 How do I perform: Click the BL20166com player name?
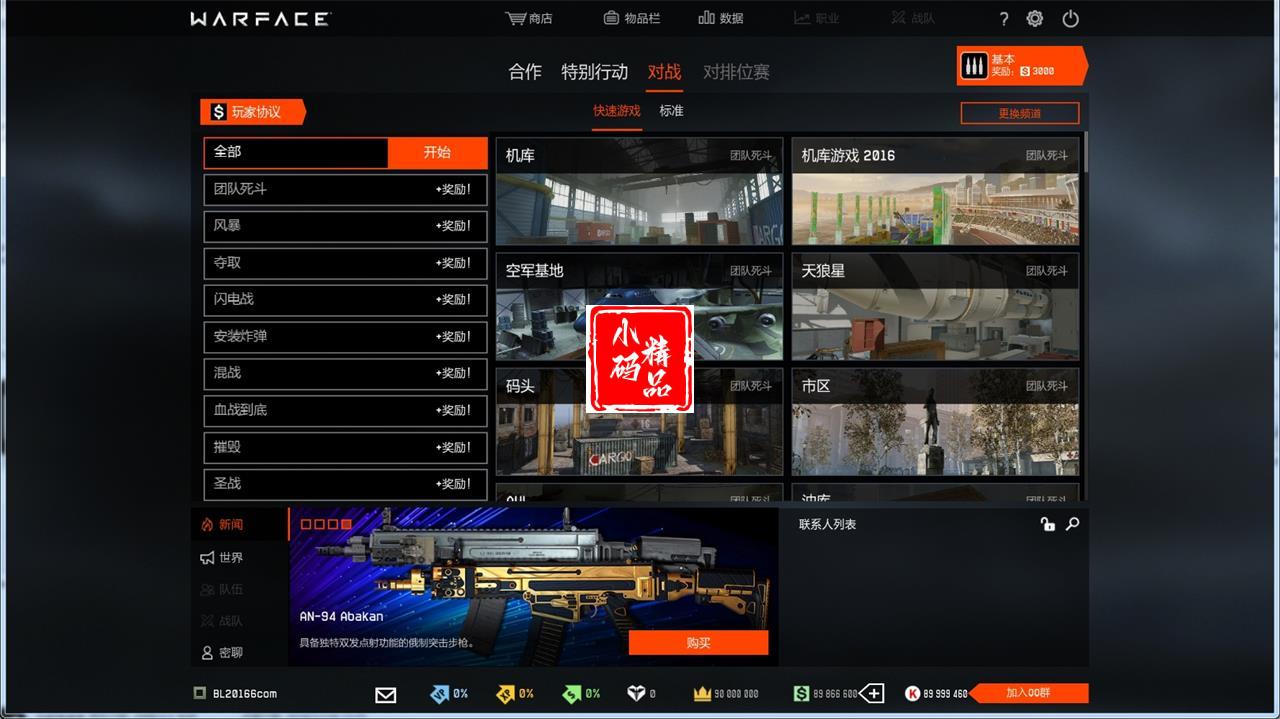point(243,694)
